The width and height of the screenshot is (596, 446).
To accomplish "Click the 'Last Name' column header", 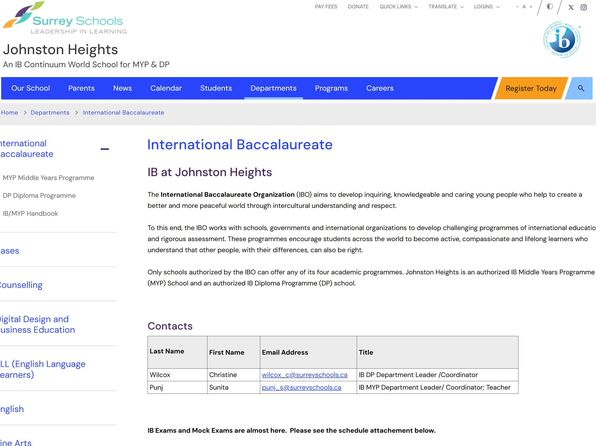I will click(178, 352).
